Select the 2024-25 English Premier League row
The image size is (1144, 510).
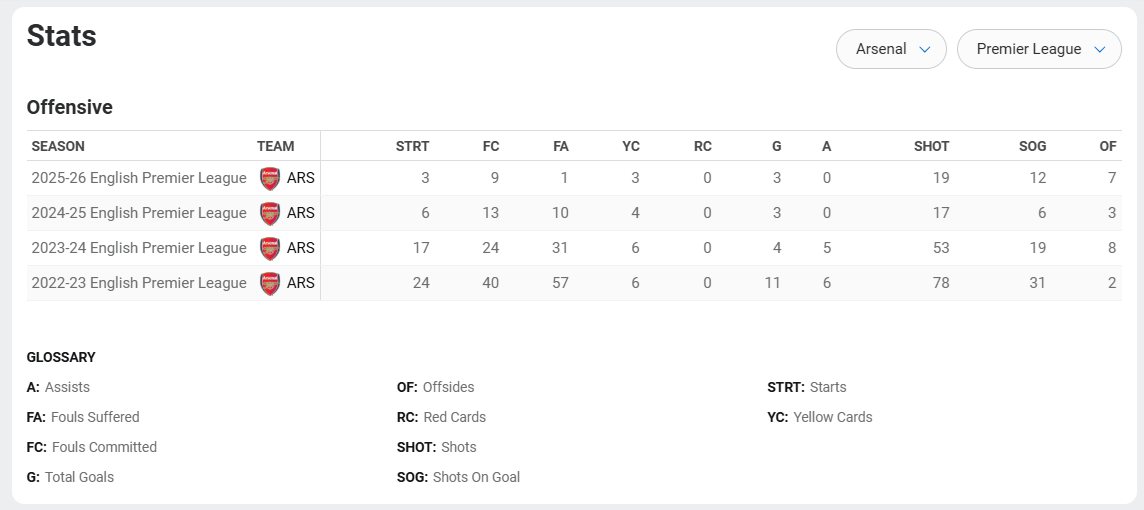(x=574, y=213)
